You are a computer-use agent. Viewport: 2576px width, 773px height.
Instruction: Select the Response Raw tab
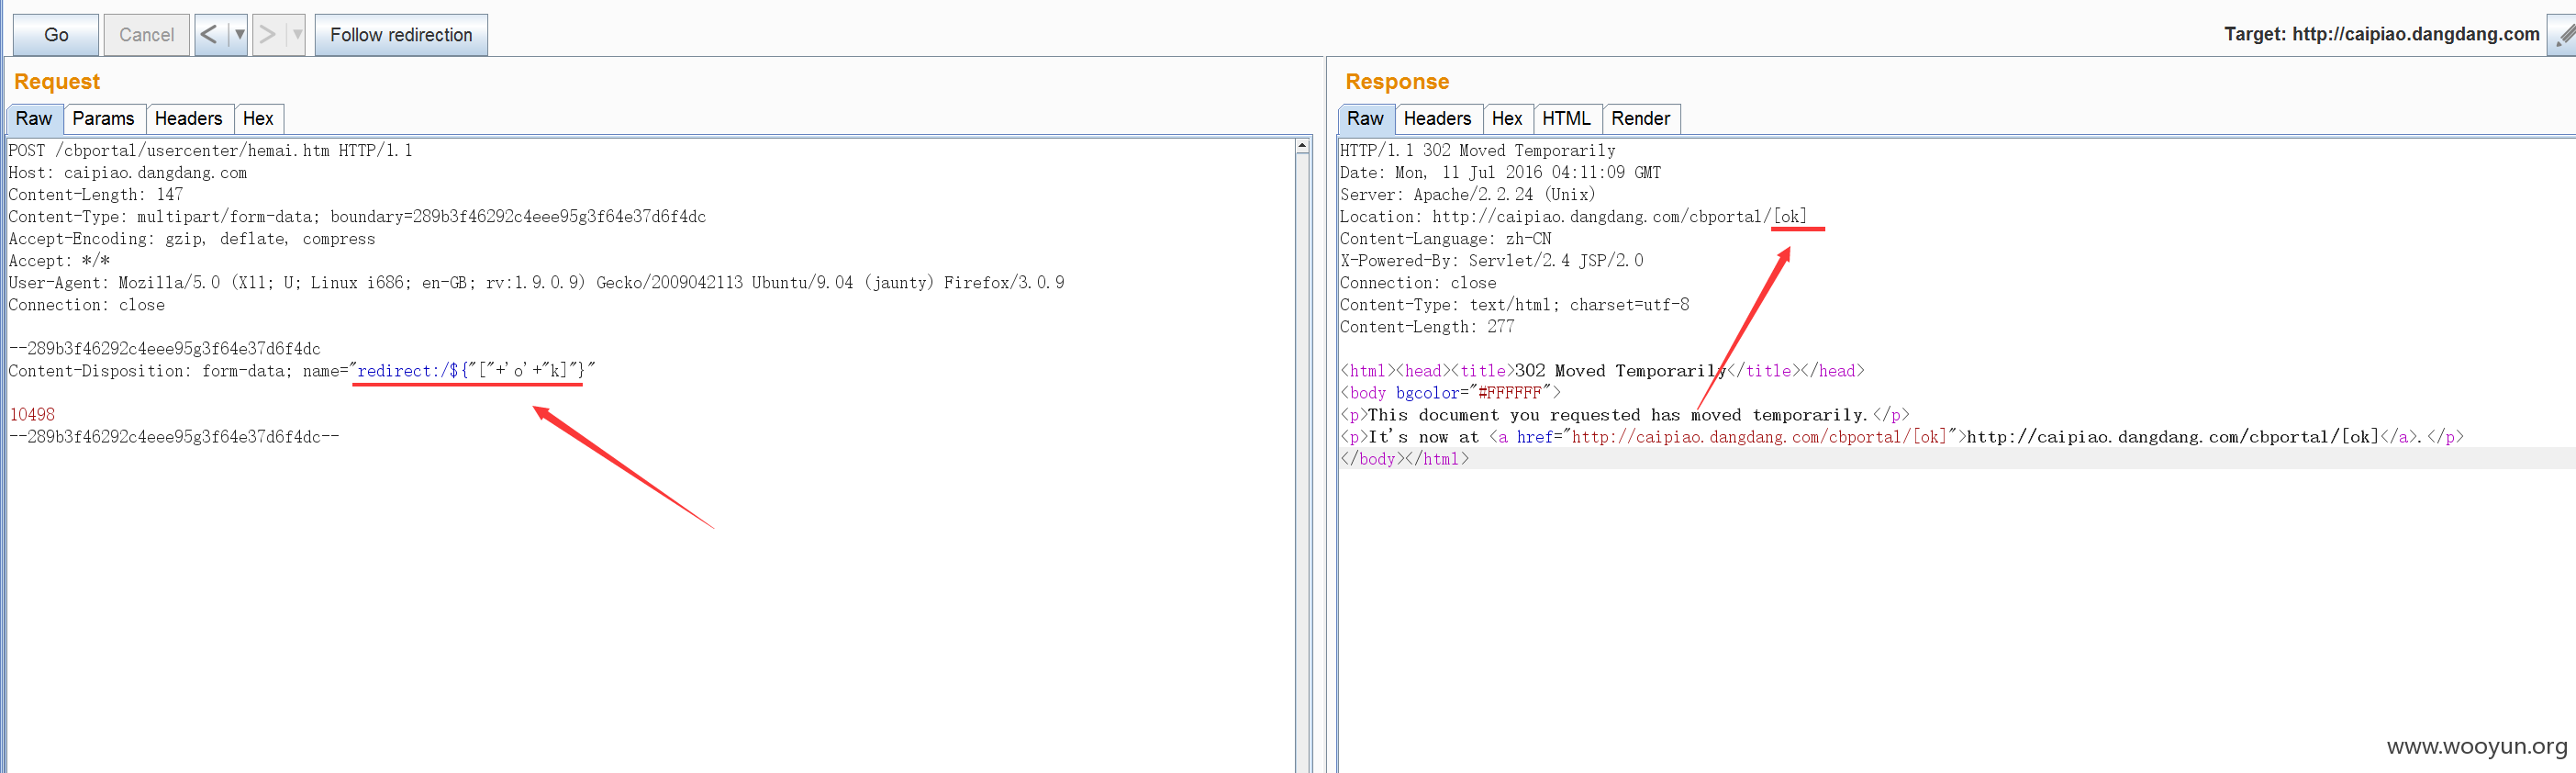[1365, 119]
